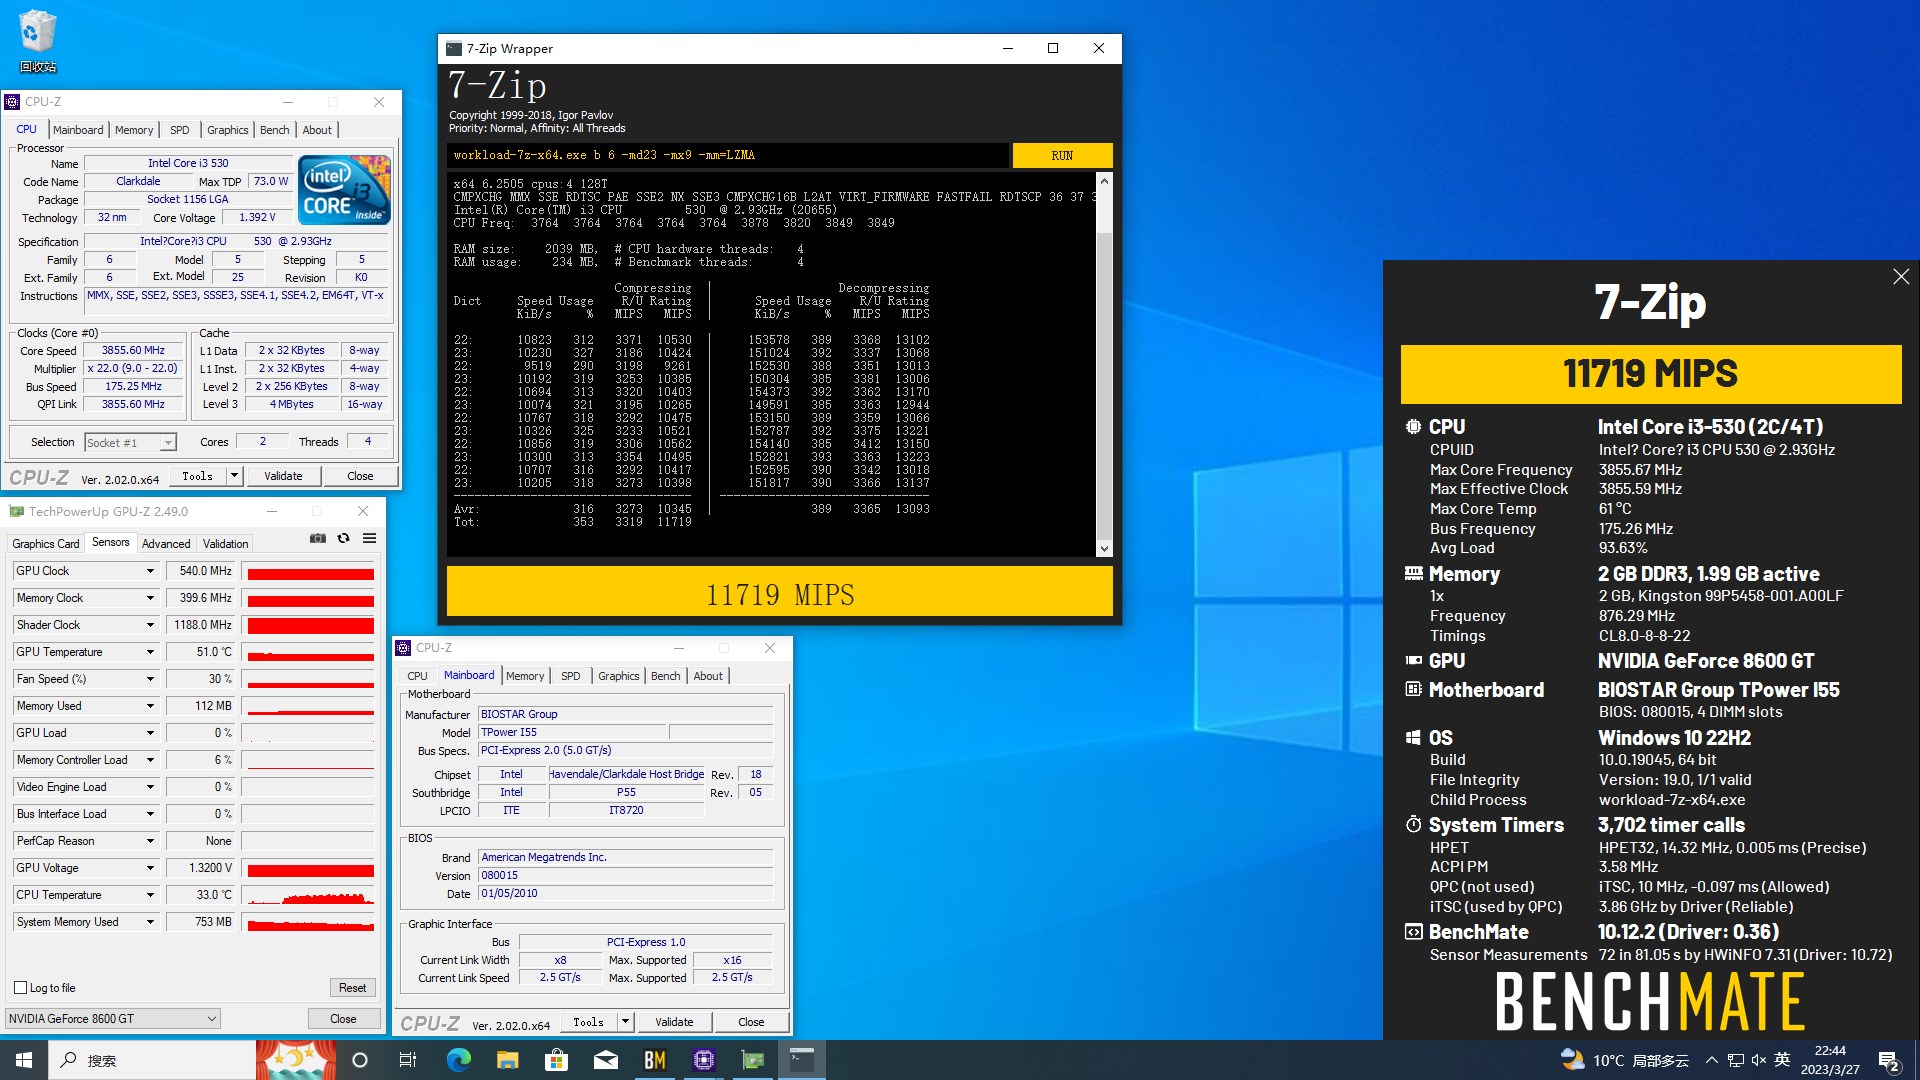The image size is (1920, 1080).
Task: Click the input language indicator in tray
Action: coord(1782,1060)
